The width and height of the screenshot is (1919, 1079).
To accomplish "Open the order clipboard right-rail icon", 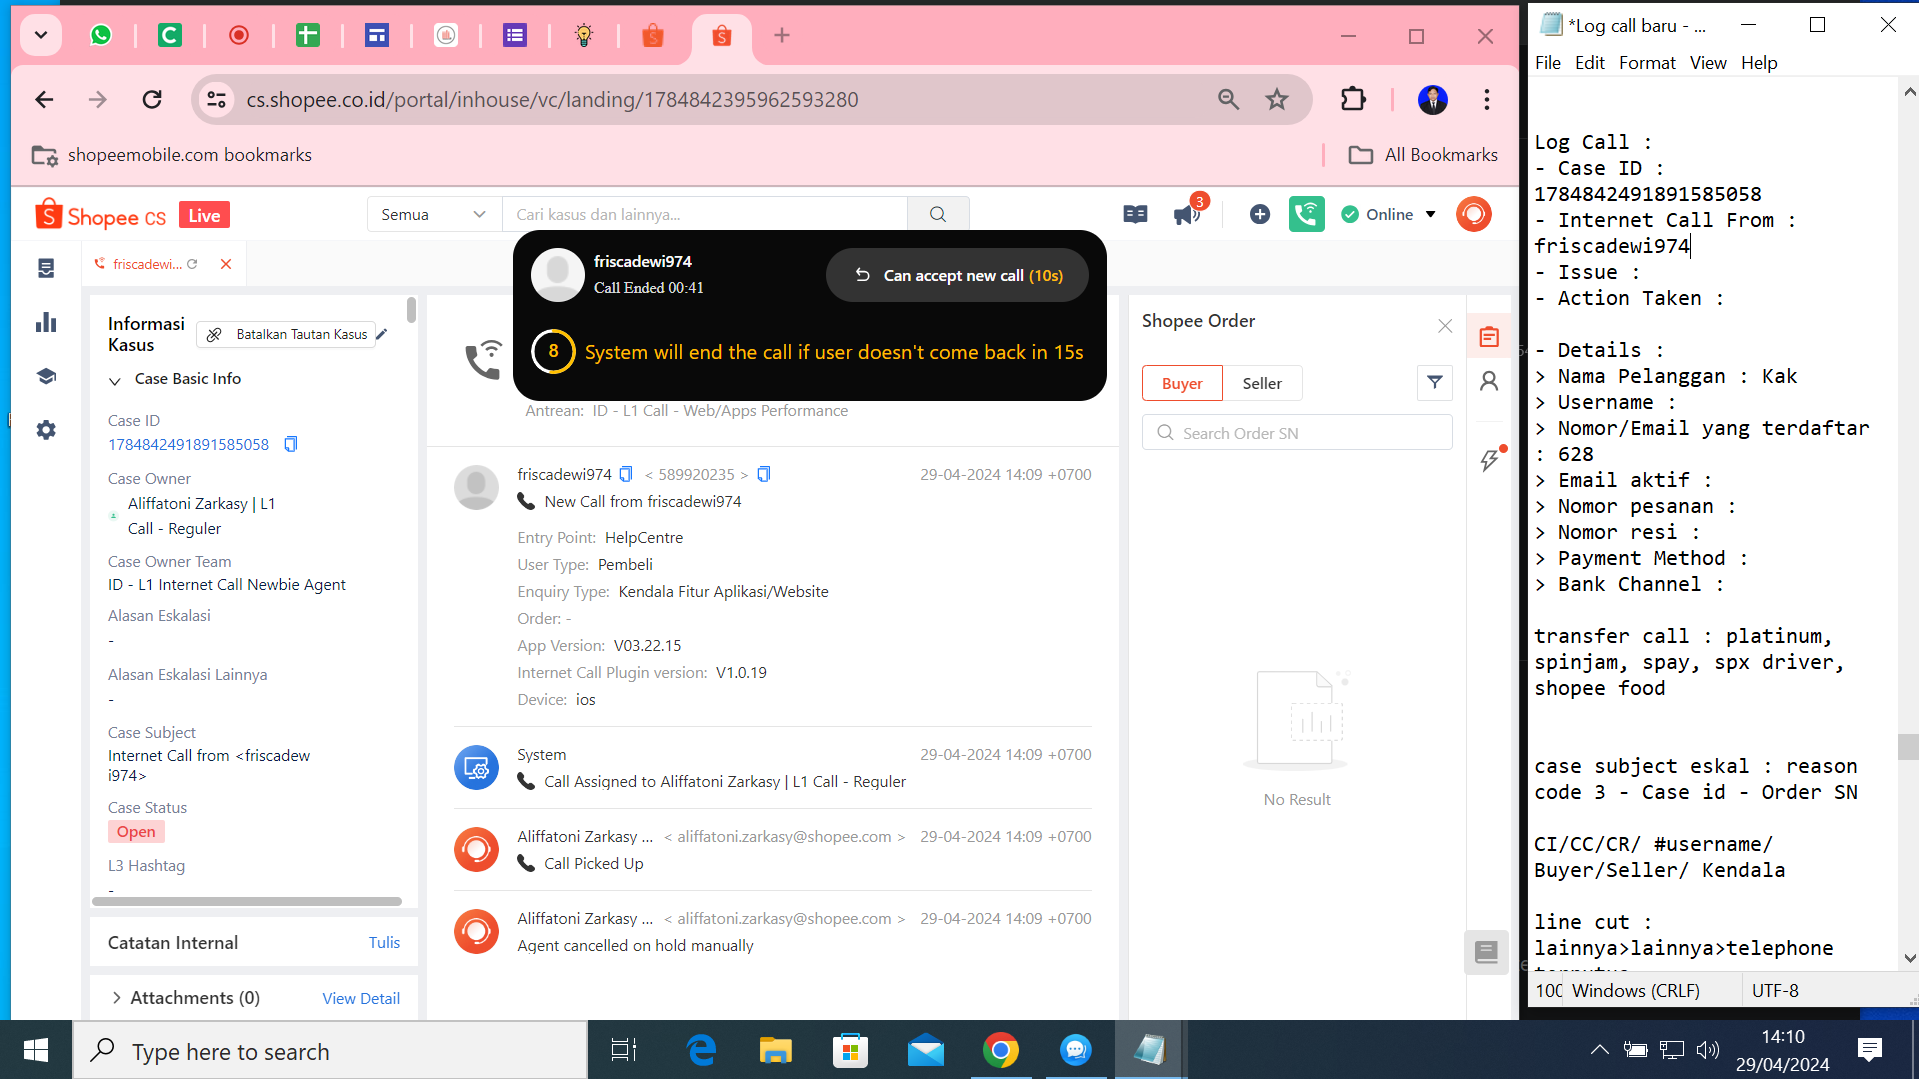I will (x=1489, y=337).
